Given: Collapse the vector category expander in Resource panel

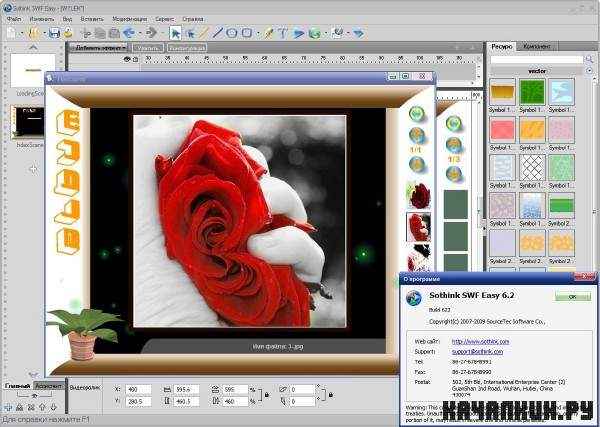Looking at the screenshot, I should (589, 71).
